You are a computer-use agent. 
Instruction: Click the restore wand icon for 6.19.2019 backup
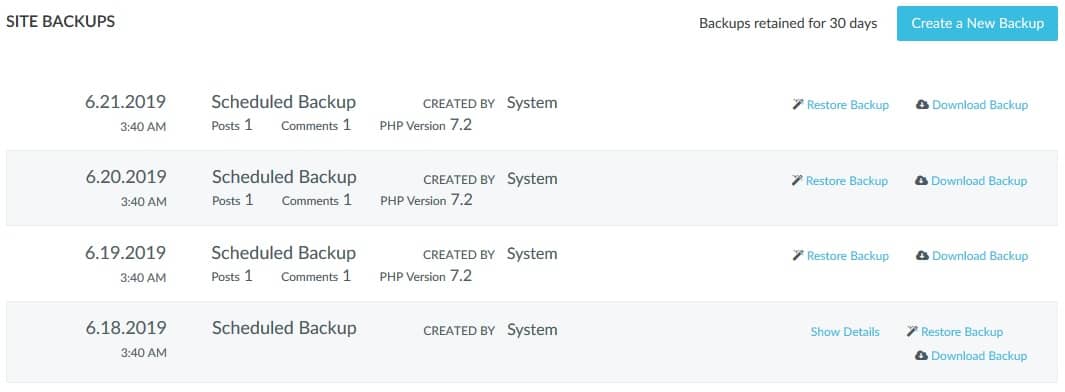click(798, 255)
